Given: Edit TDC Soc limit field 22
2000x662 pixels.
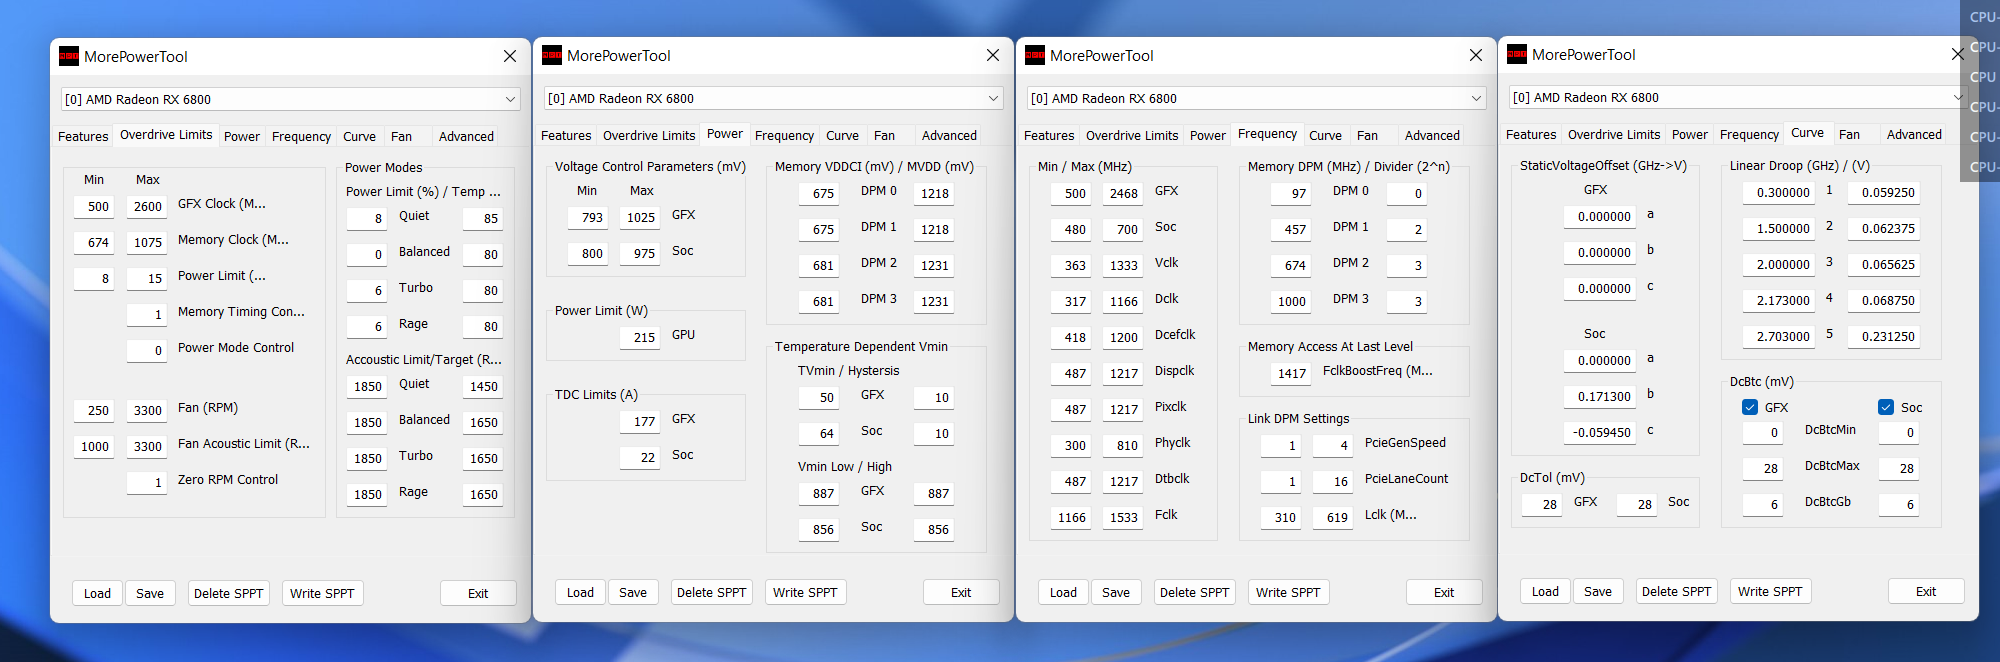Looking at the screenshot, I should pos(640,457).
